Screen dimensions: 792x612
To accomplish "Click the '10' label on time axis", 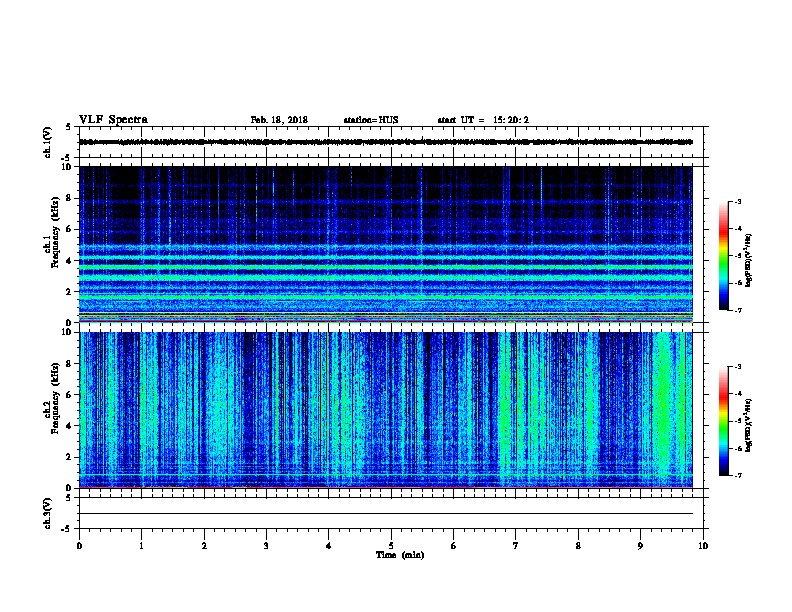I will coord(703,546).
